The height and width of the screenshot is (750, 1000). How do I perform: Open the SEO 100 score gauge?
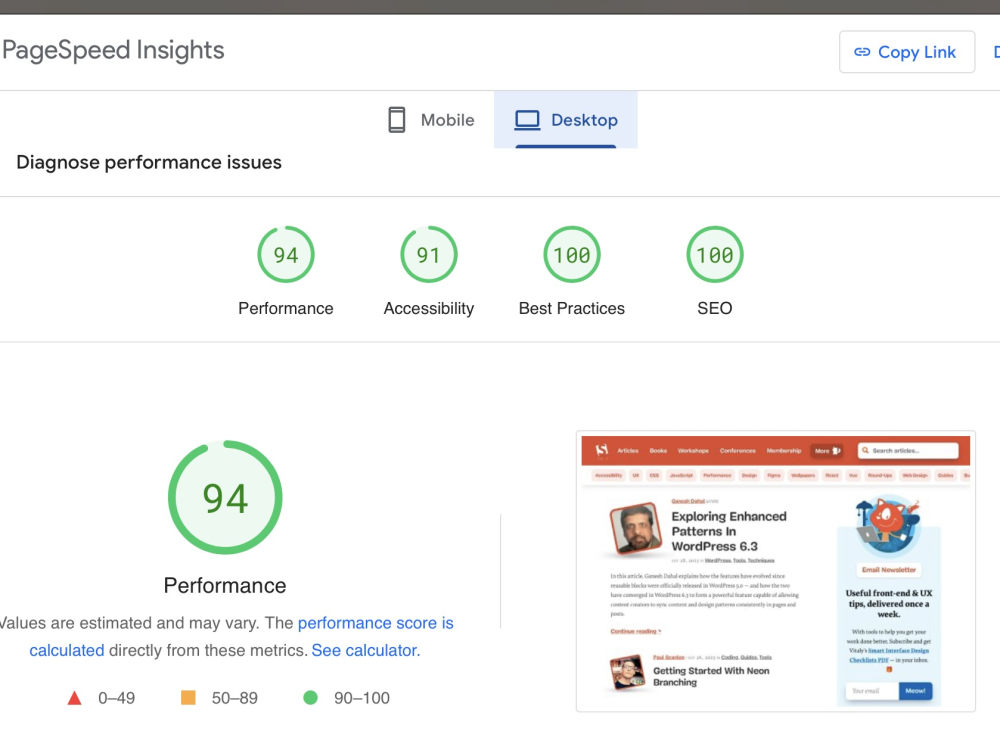coord(715,254)
